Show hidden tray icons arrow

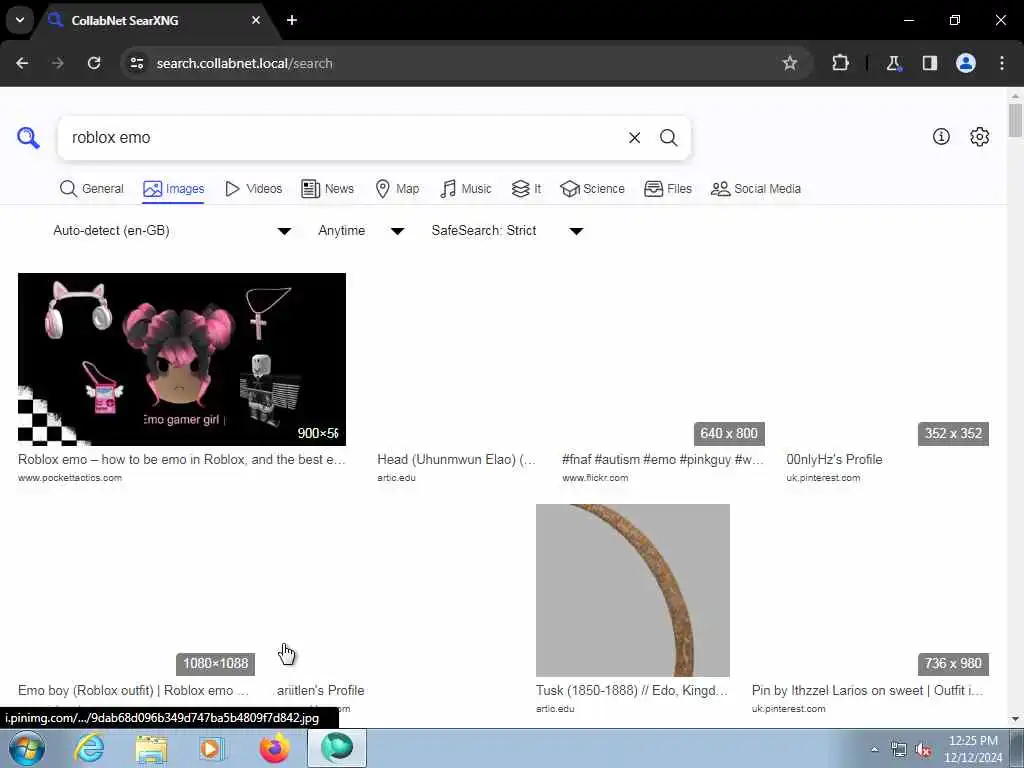point(874,749)
